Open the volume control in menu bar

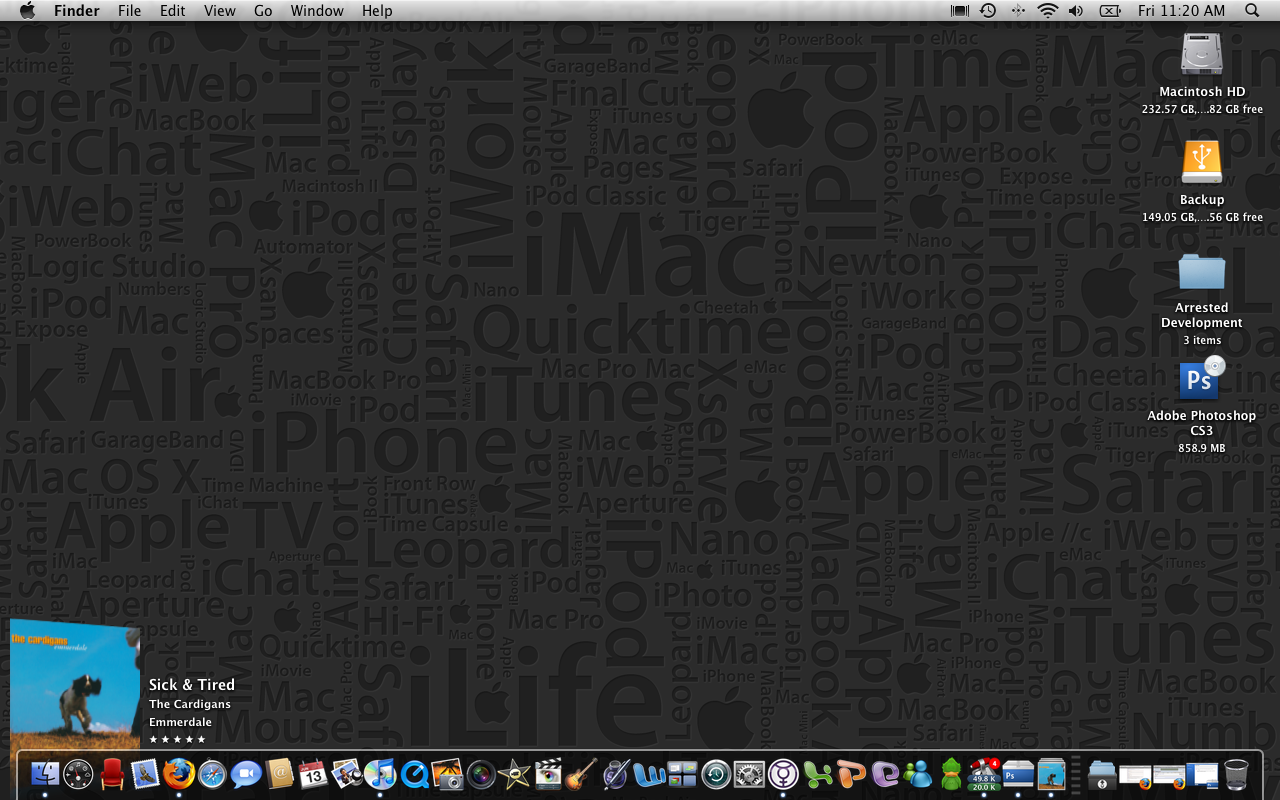[x=1076, y=10]
